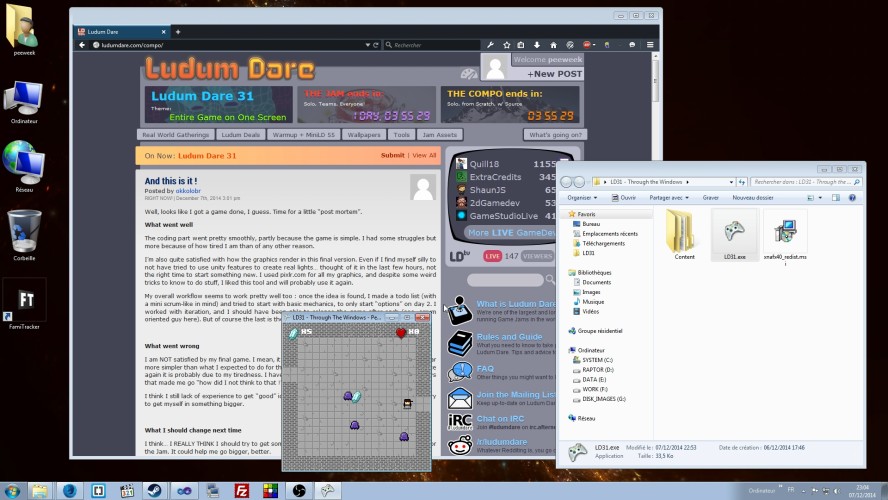This screenshot has width=888, height=500.
Task: Click the bookmark star icon in Firefox toolbar
Action: [x=506, y=45]
